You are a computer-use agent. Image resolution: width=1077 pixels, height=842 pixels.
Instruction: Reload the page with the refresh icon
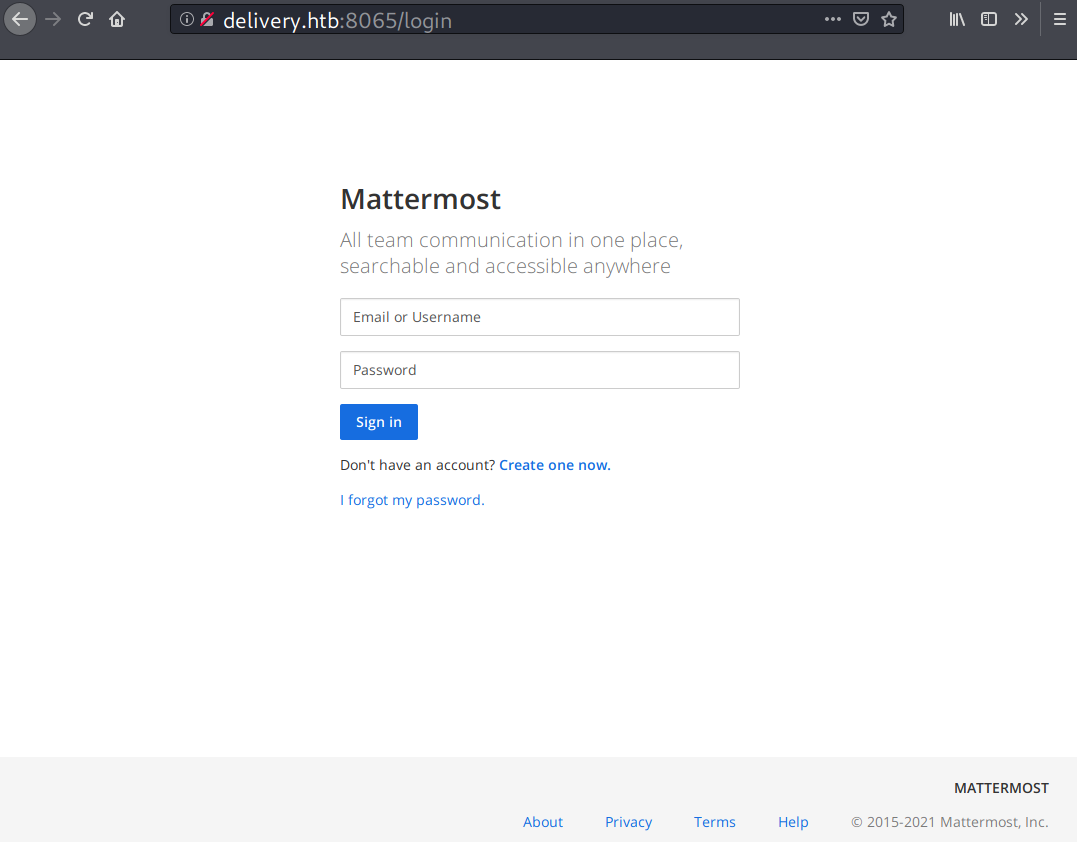click(x=85, y=19)
